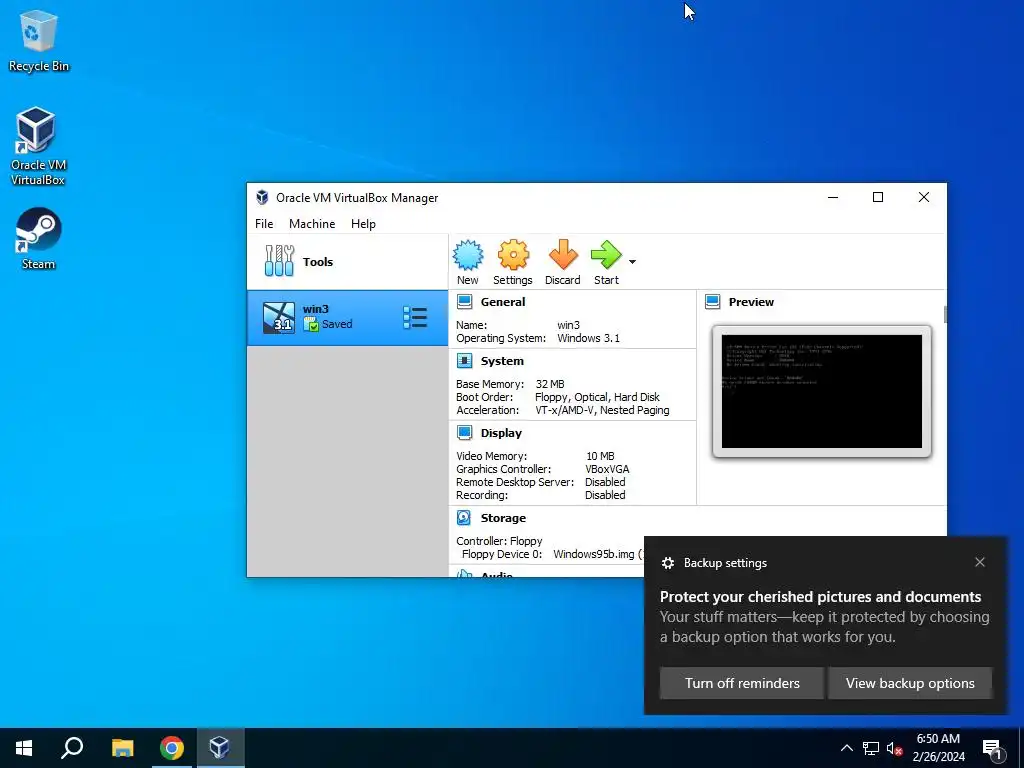The height and width of the screenshot is (768, 1024).
Task: Select the Oracle VM VirtualBox desktop shortcut
Action: (x=37, y=147)
